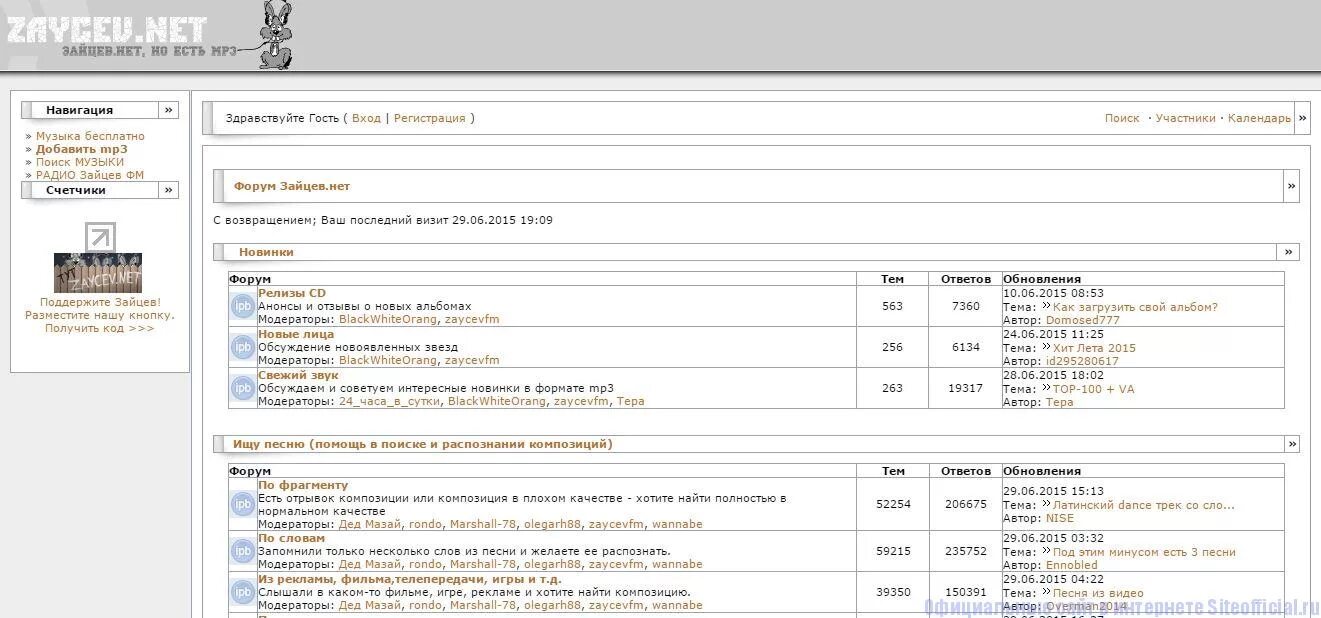The image size is (1321, 618).
Task: View author id295280617 profile
Action: click(1082, 361)
